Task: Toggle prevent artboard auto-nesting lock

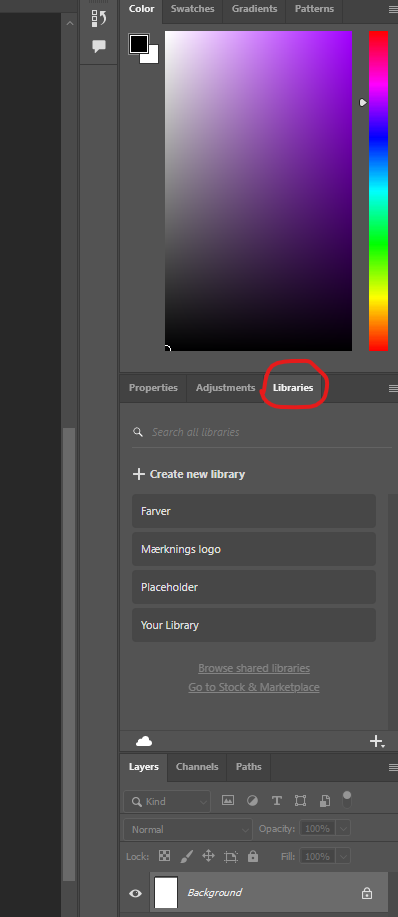Action: tap(231, 857)
